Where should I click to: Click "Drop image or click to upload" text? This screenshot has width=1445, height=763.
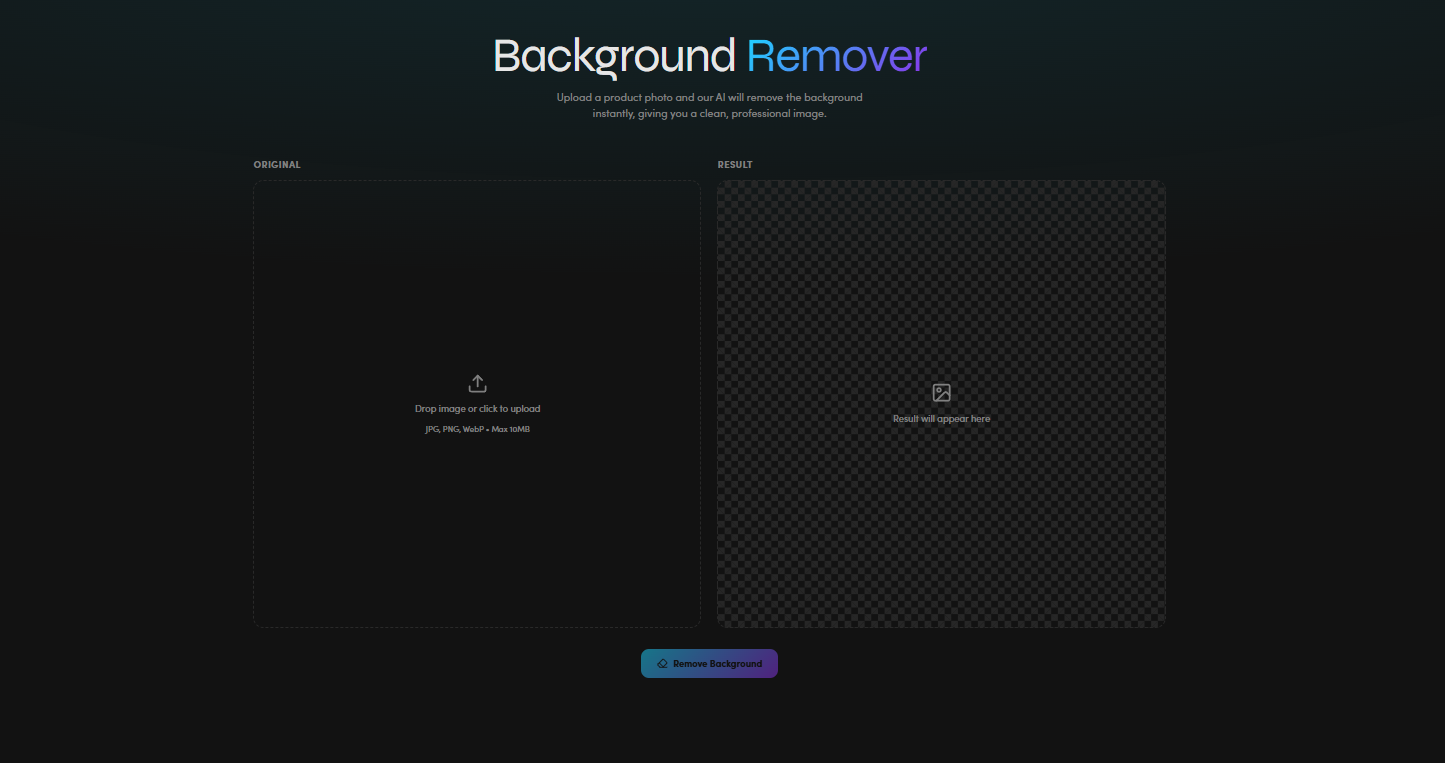[x=477, y=409]
